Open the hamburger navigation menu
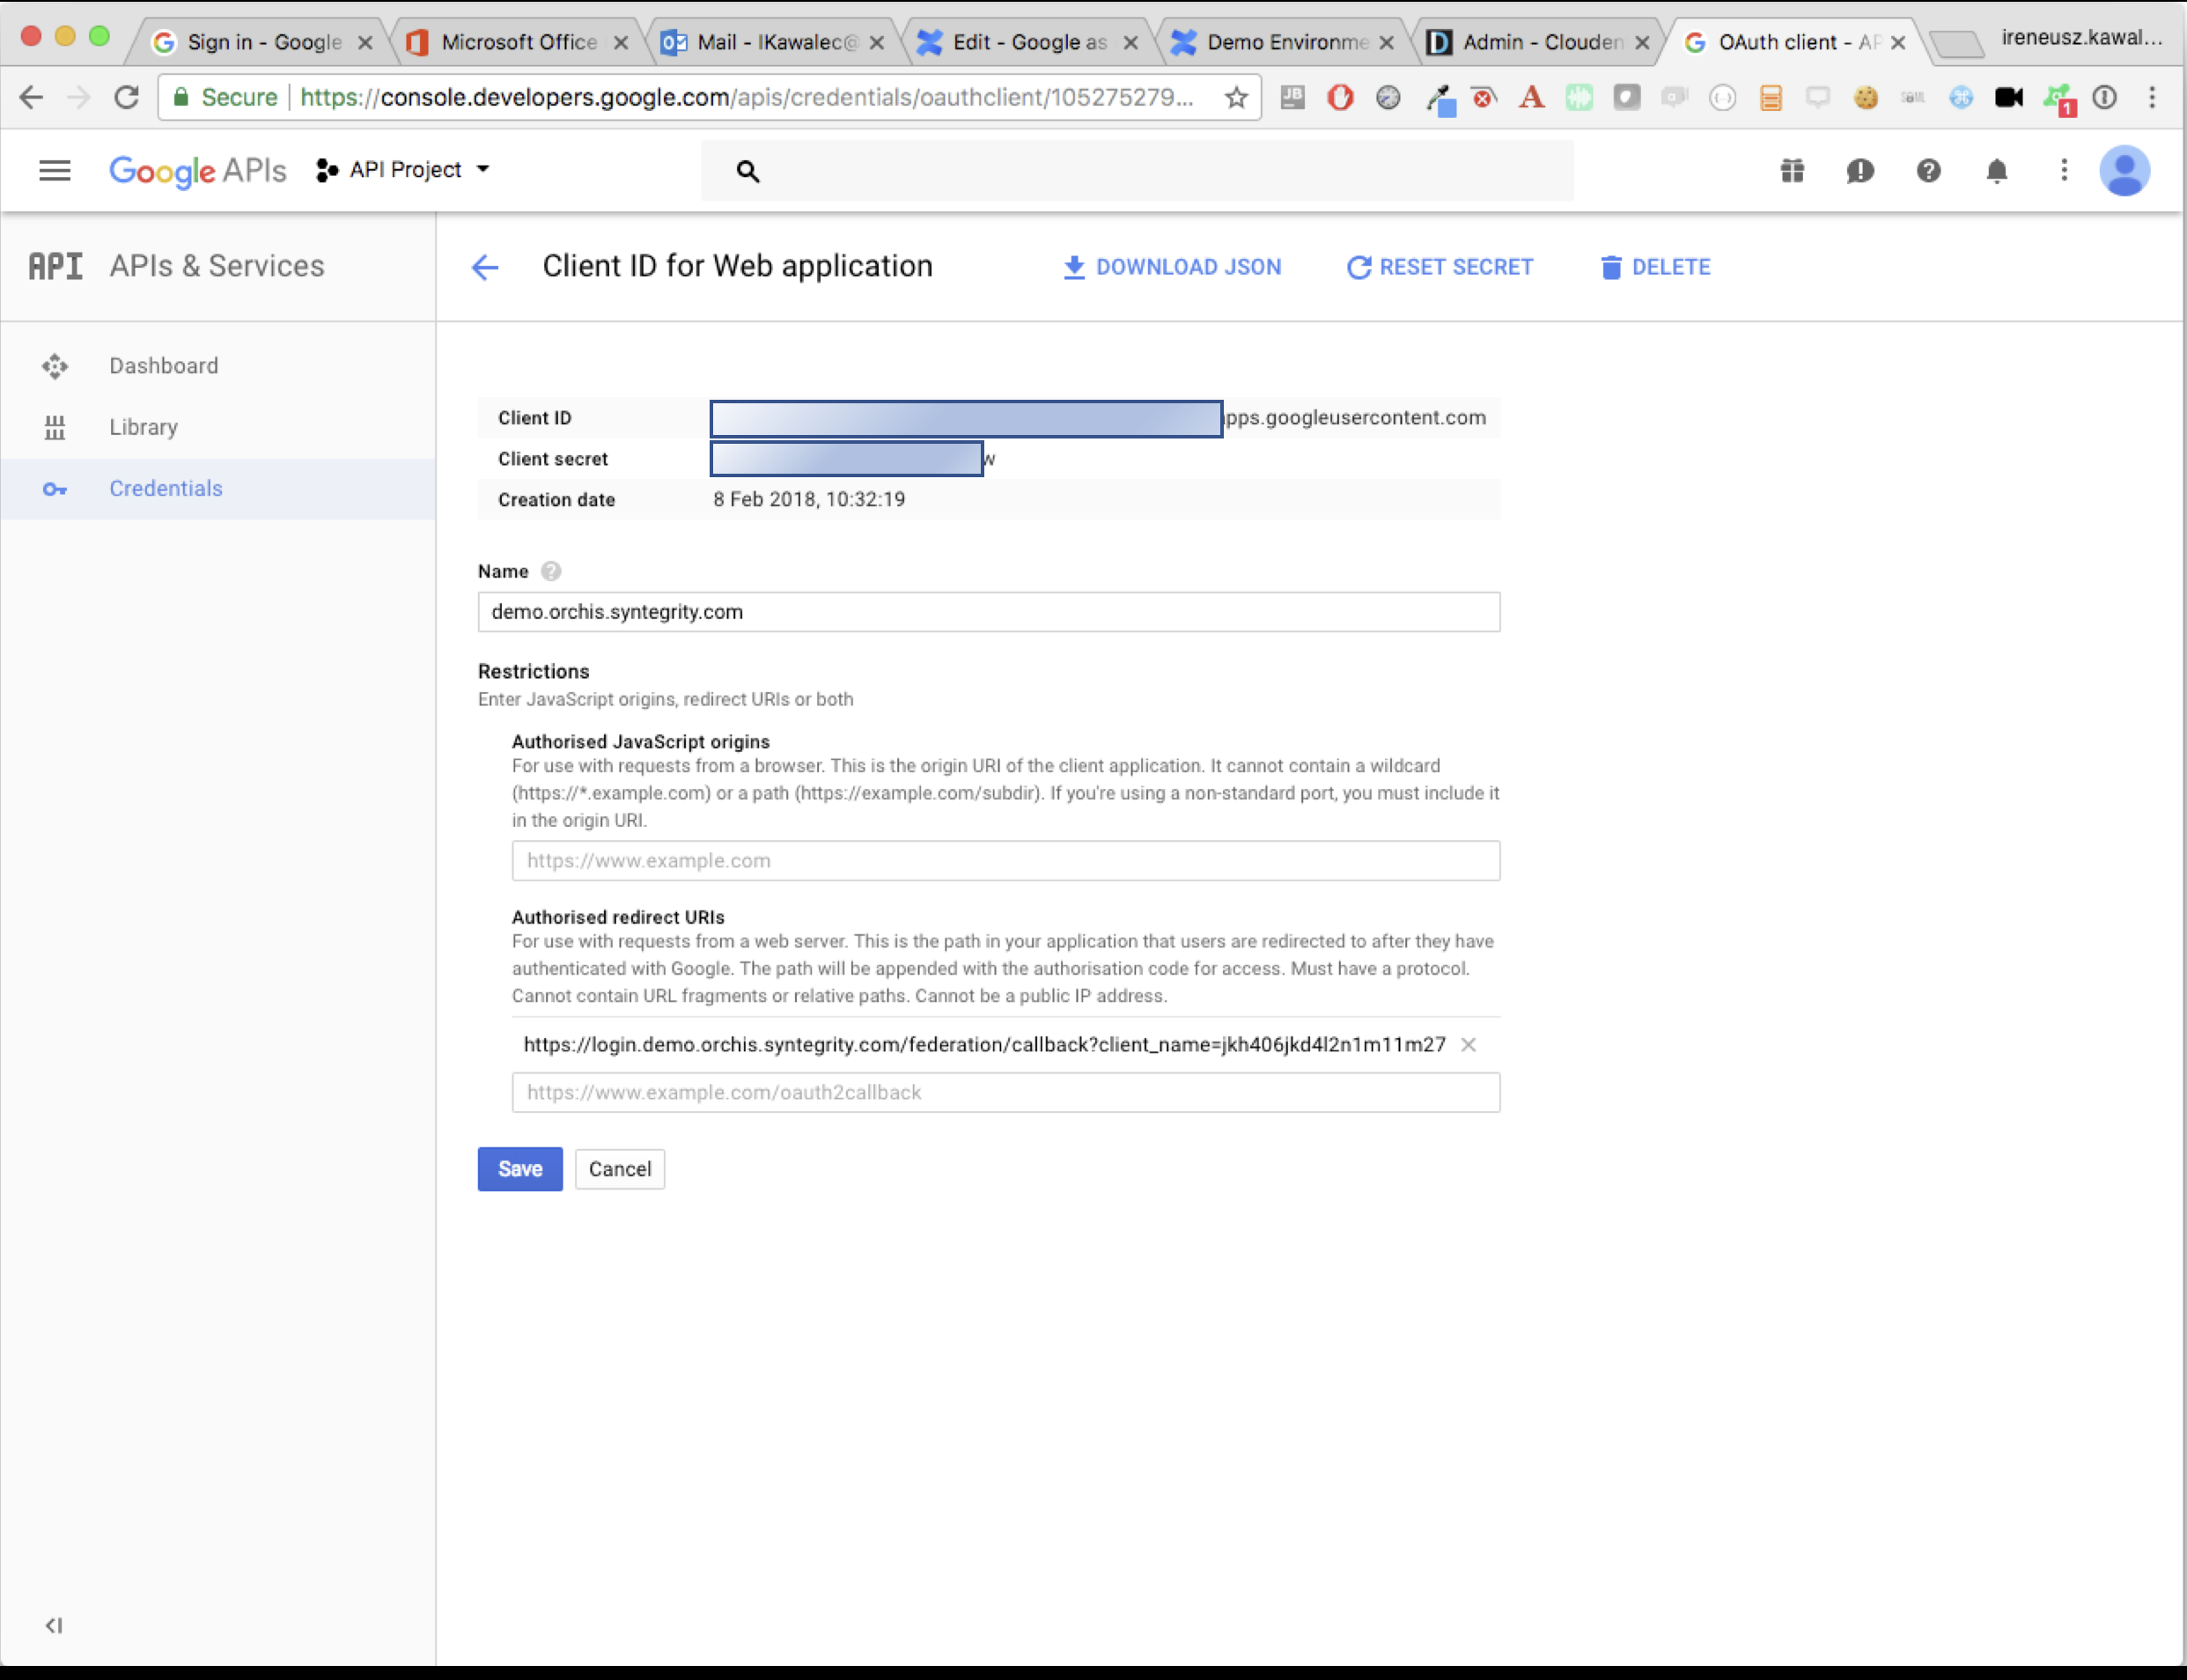This screenshot has height=1680, width=2187. click(x=55, y=171)
